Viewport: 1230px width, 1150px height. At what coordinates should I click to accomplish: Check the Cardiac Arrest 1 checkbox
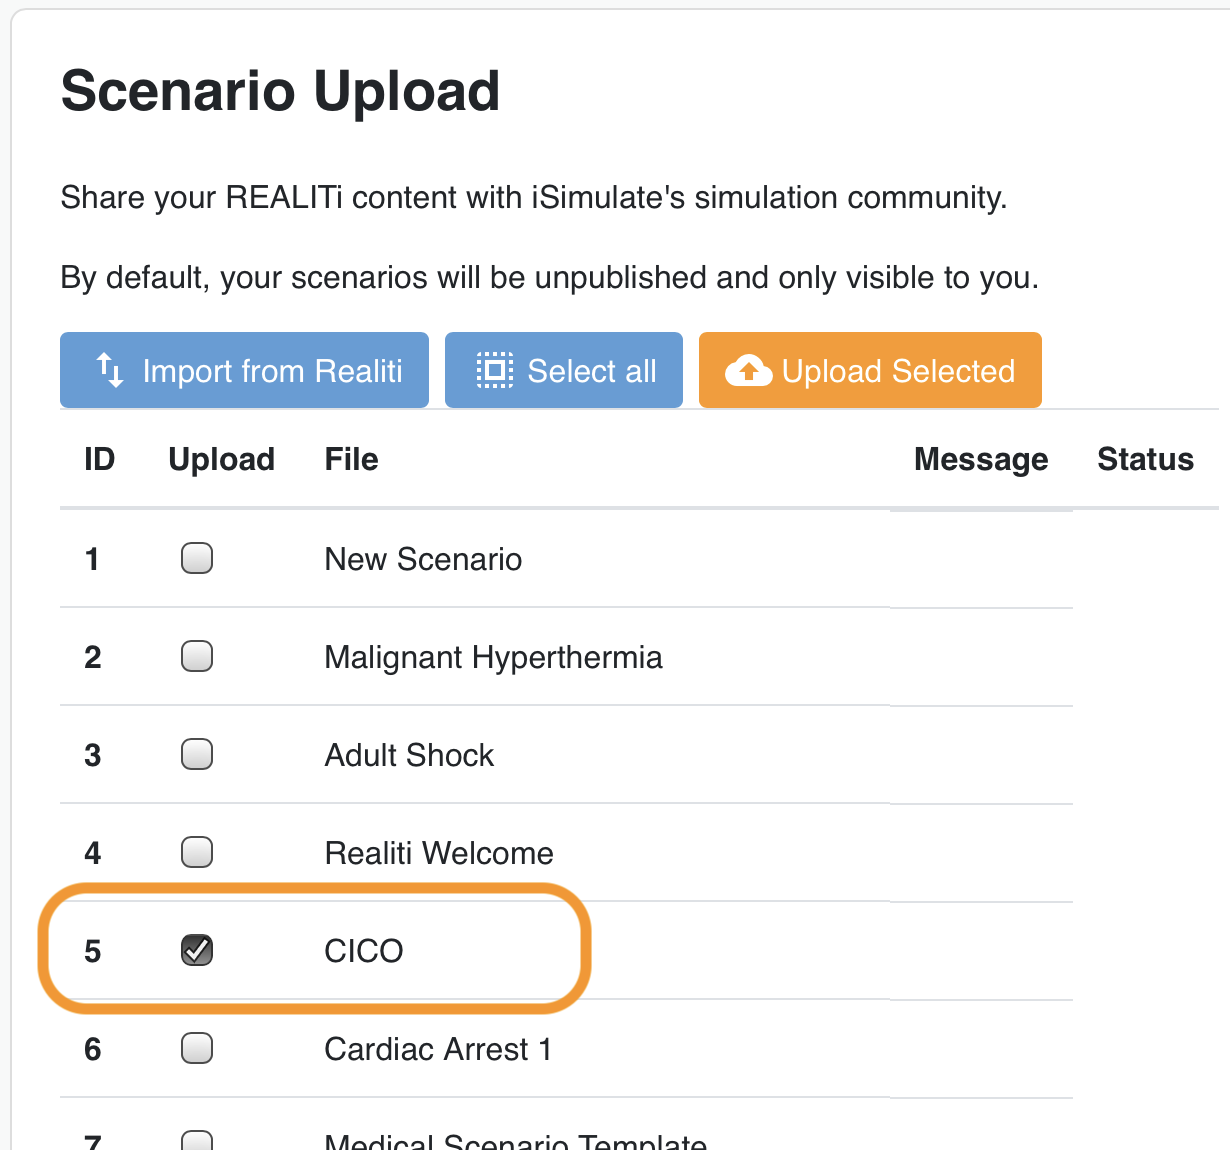pyautogui.click(x=197, y=1048)
